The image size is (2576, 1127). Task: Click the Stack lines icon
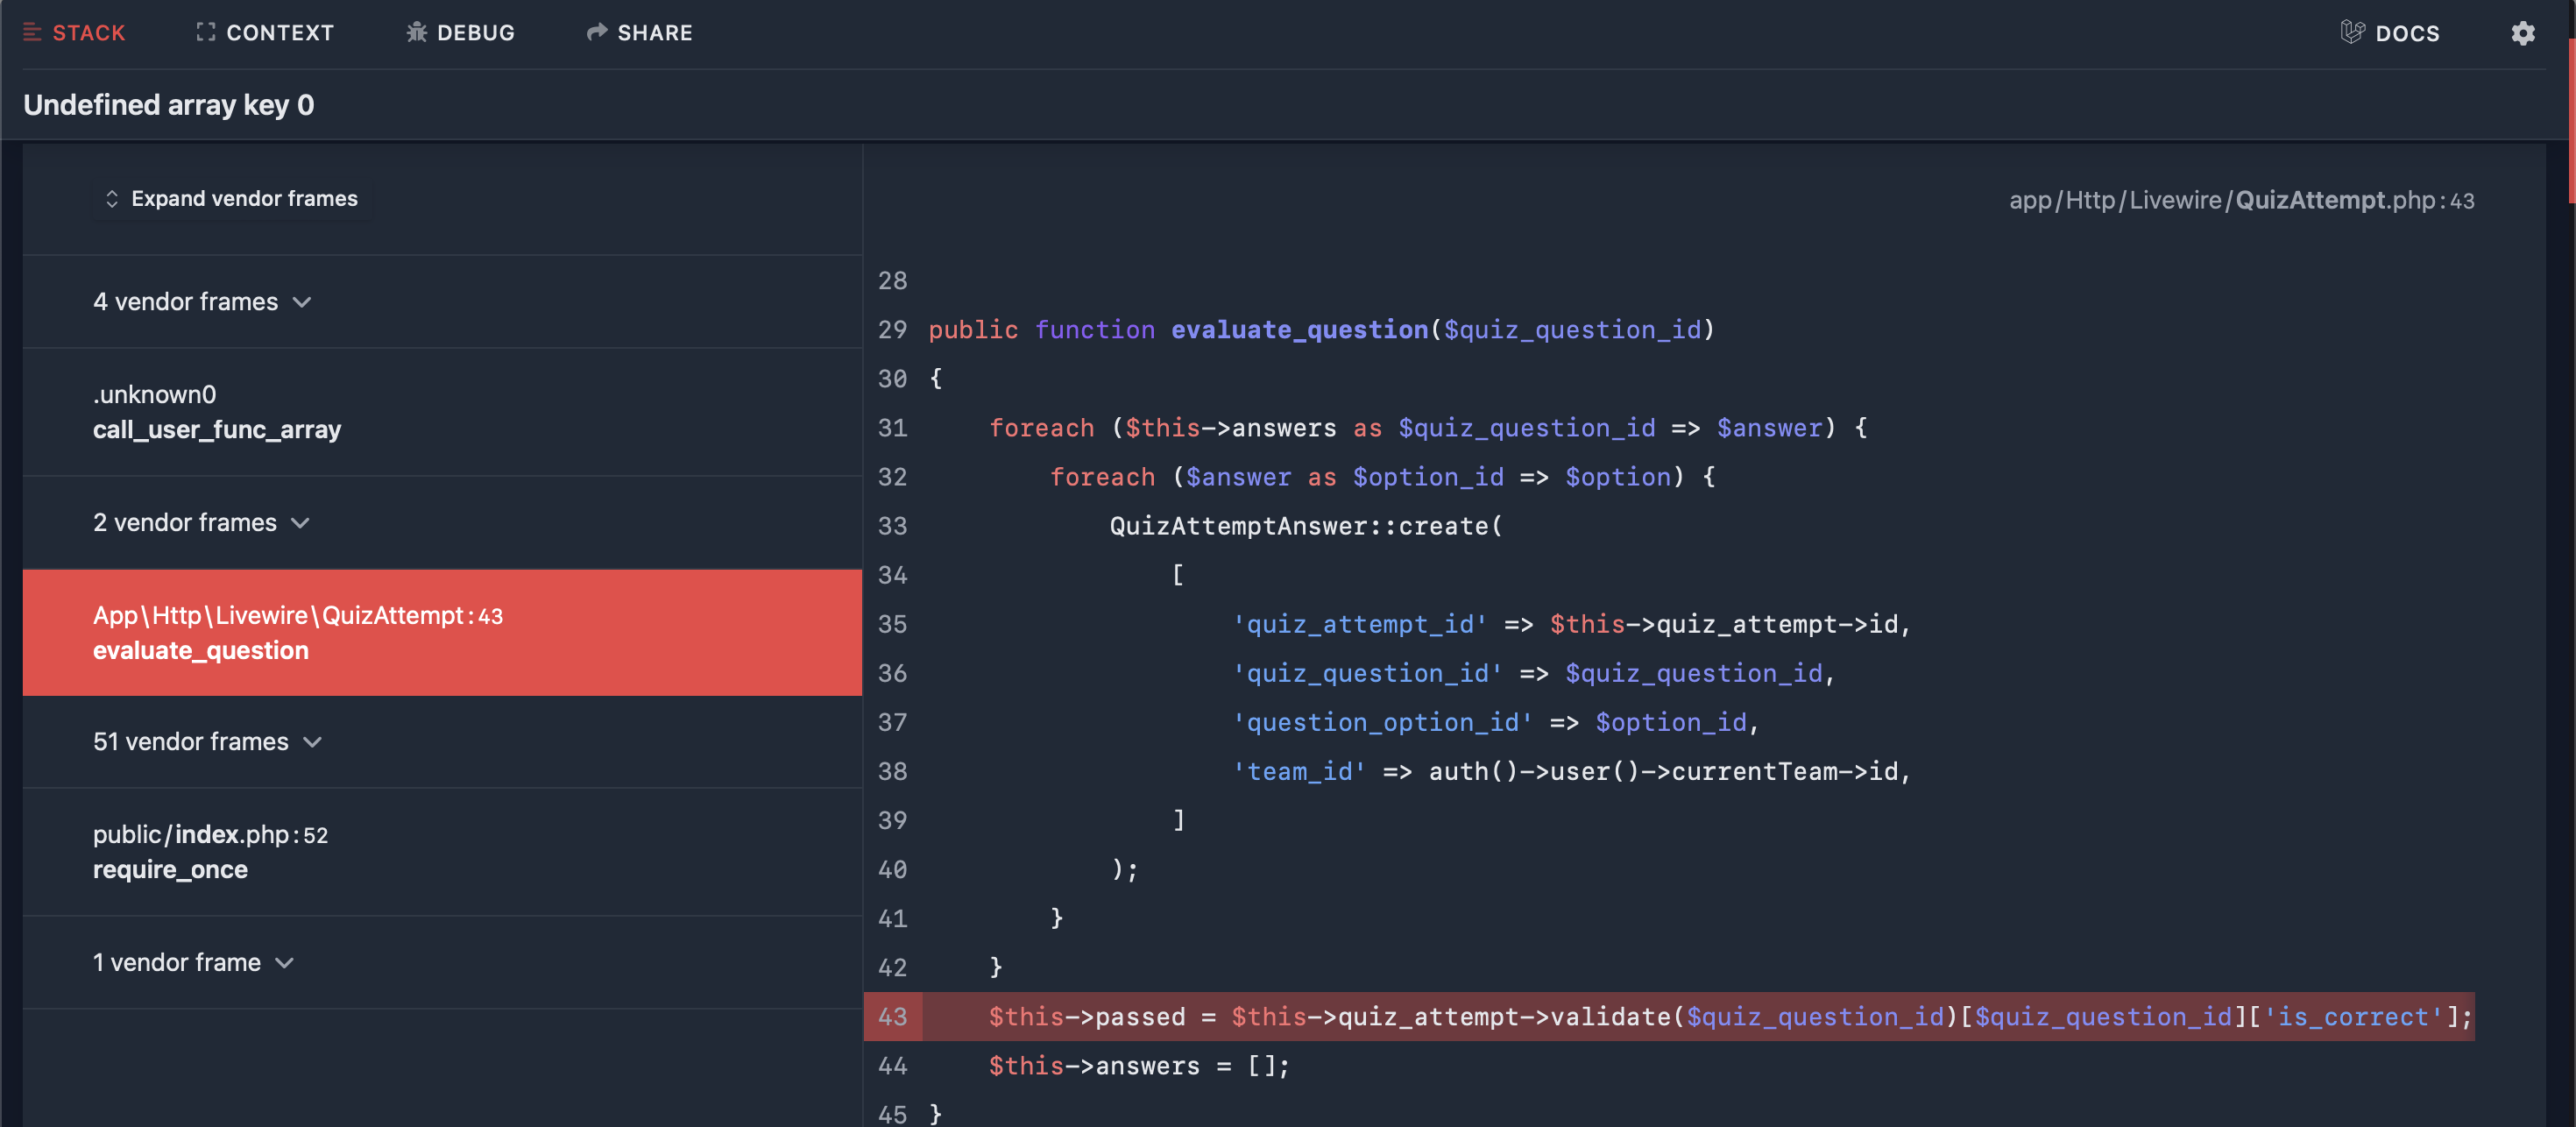[x=32, y=32]
